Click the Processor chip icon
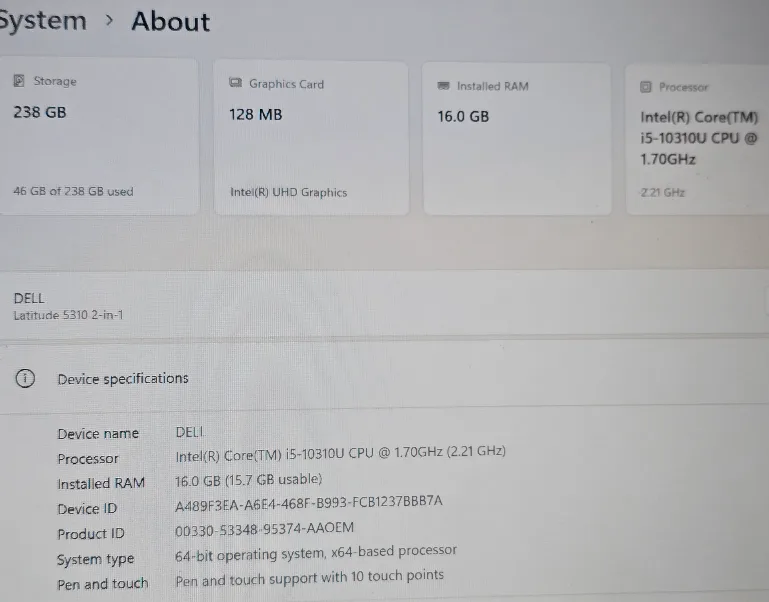The width and height of the screenshot is (769, 602). tap(646, 88)
